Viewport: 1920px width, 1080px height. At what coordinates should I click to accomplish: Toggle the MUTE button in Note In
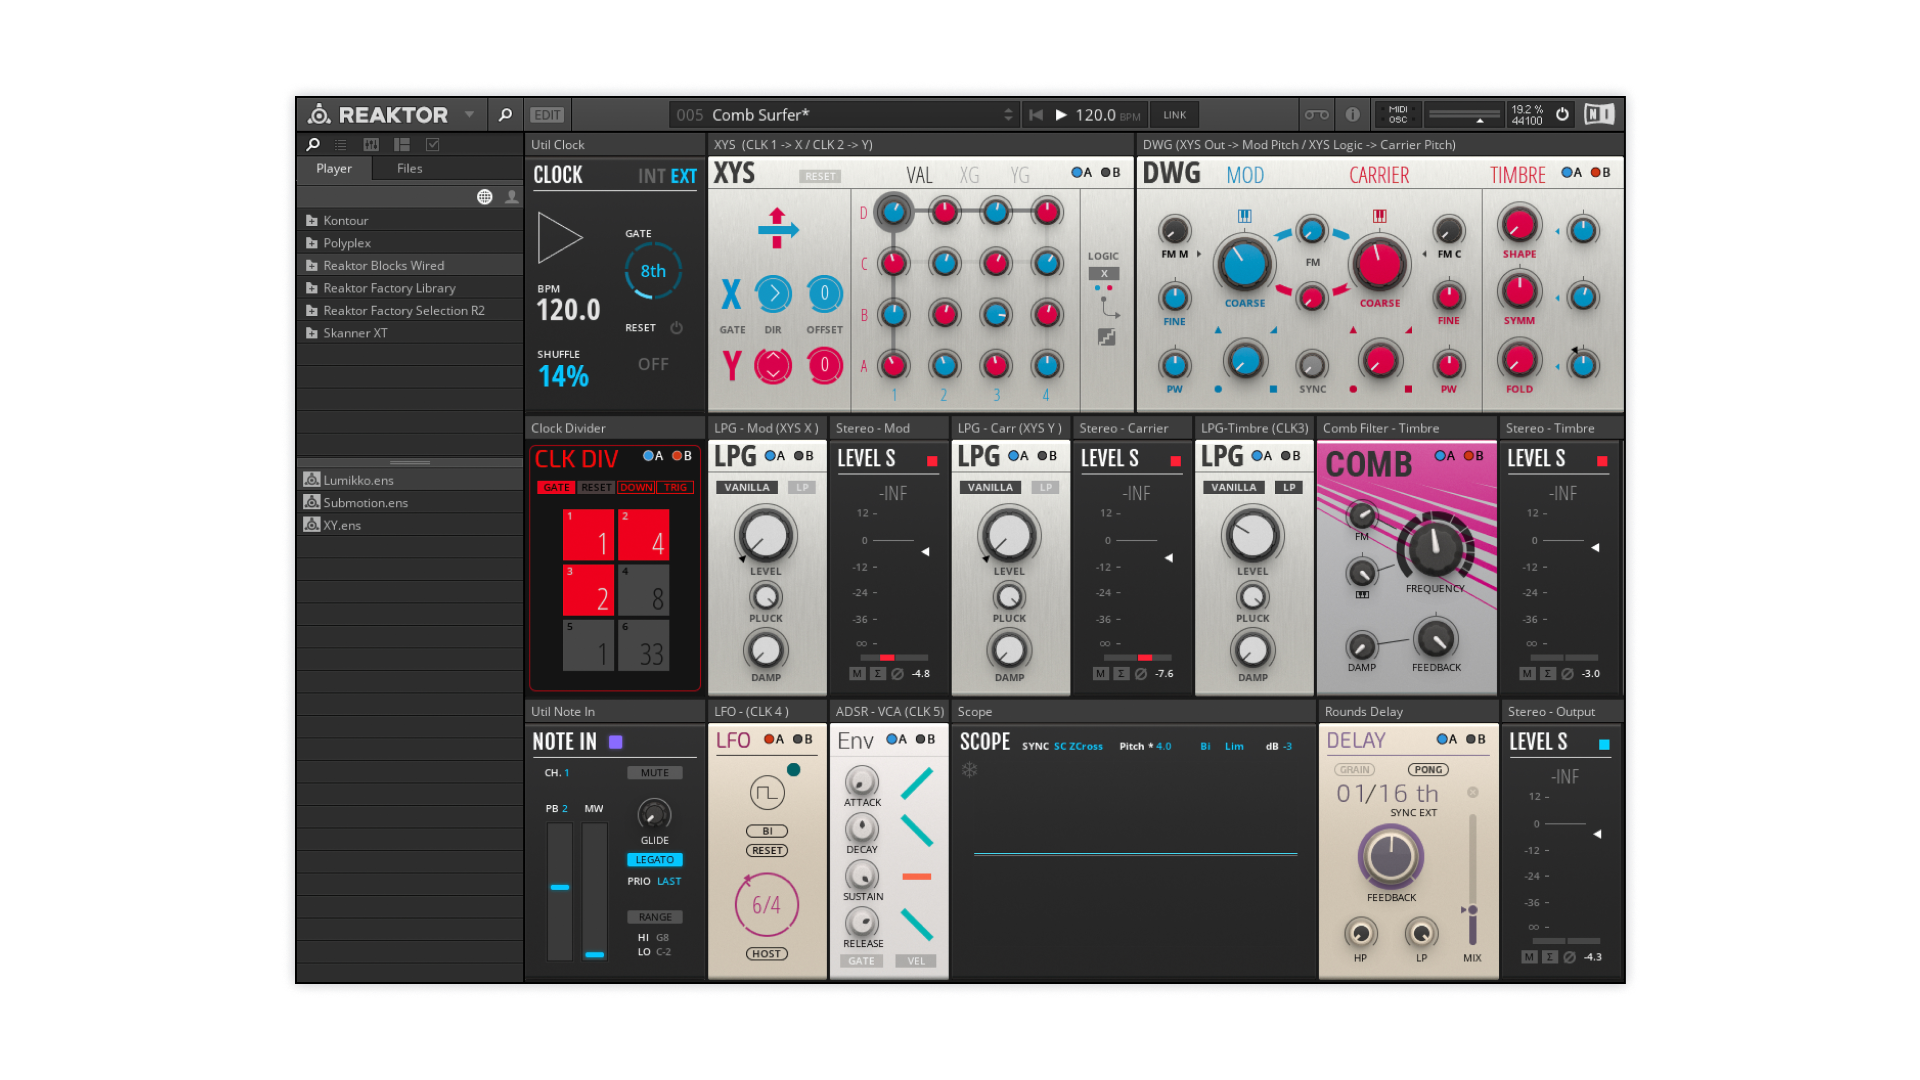[655, 773]
